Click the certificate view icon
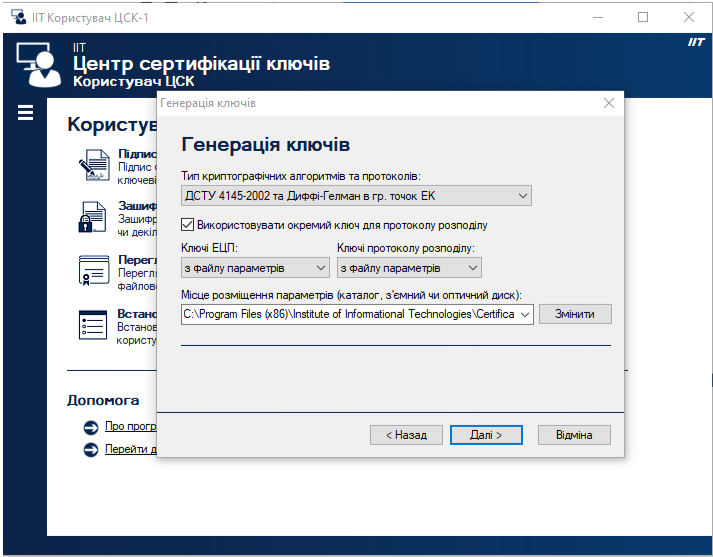This screenshot has height=557, width=713. point(94,270)
